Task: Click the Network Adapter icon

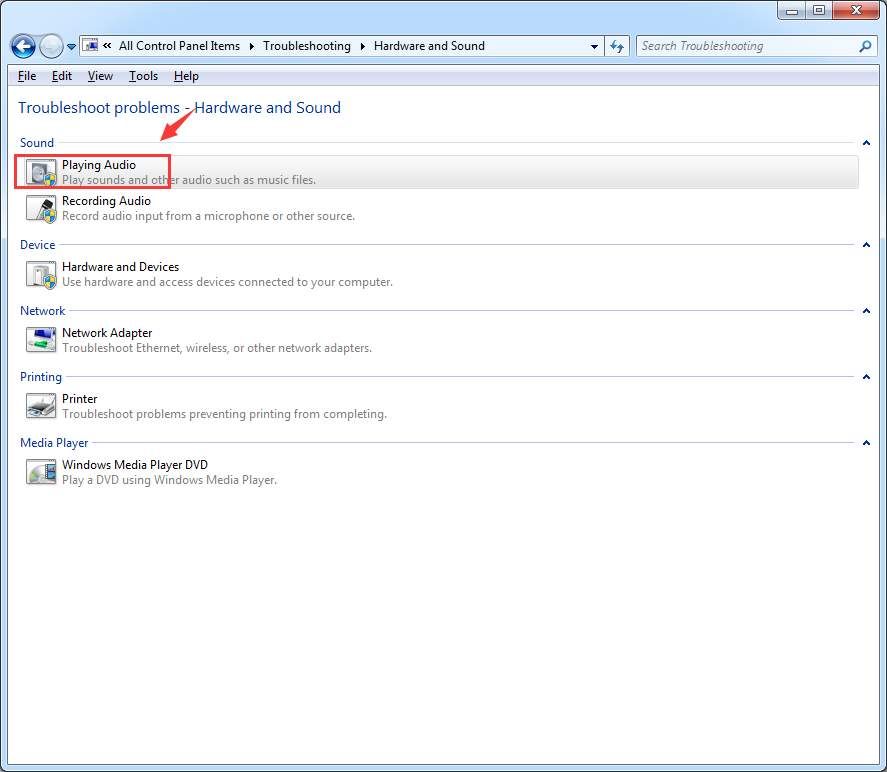Action: 41,340
